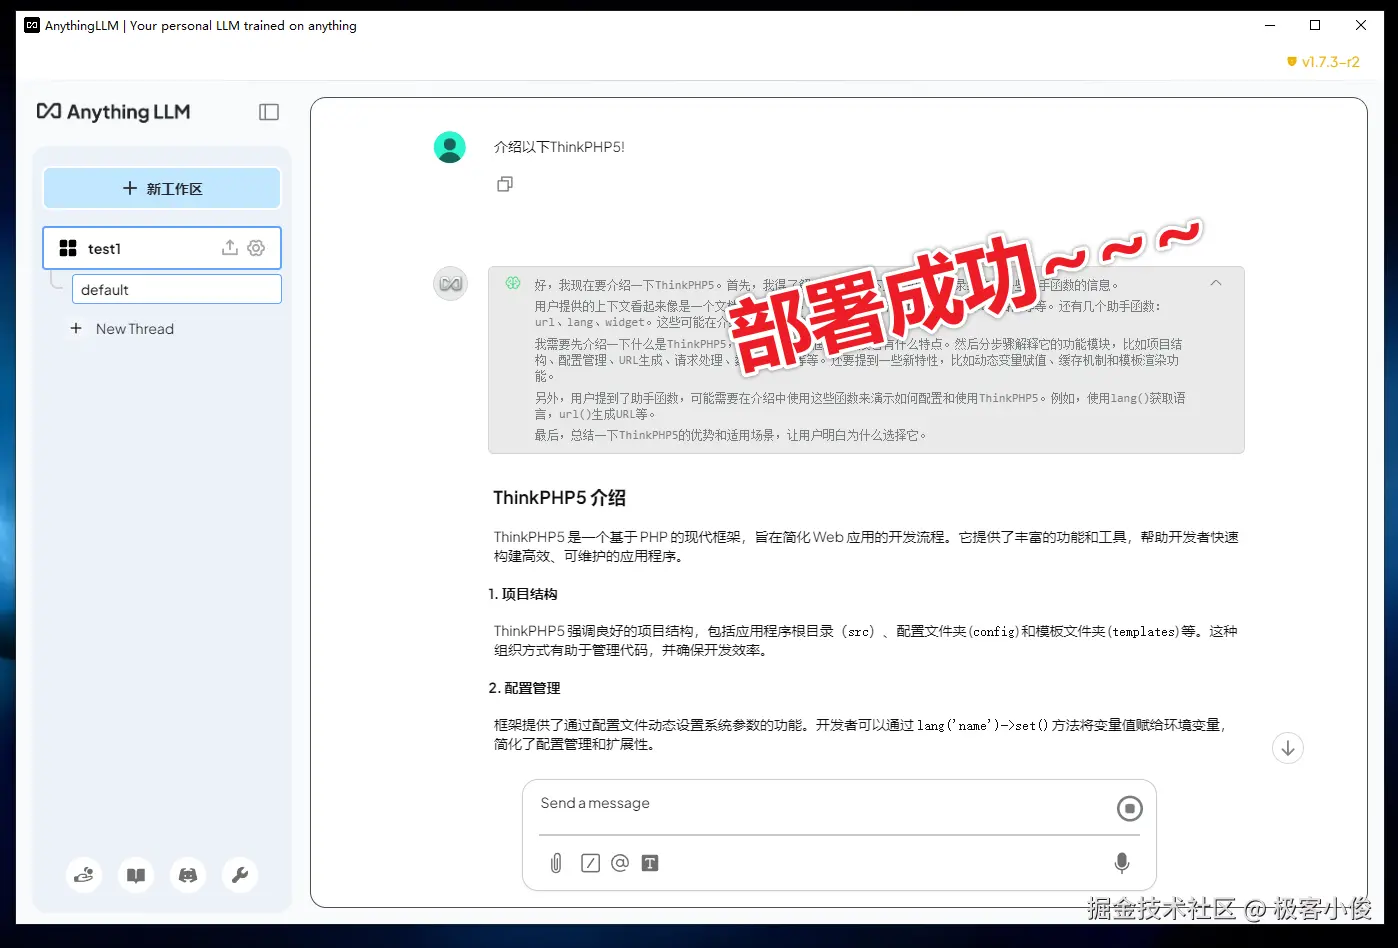Click the assistant avatar icon
The width and height of the screenshot is (1398, 948).
[451, 284]
